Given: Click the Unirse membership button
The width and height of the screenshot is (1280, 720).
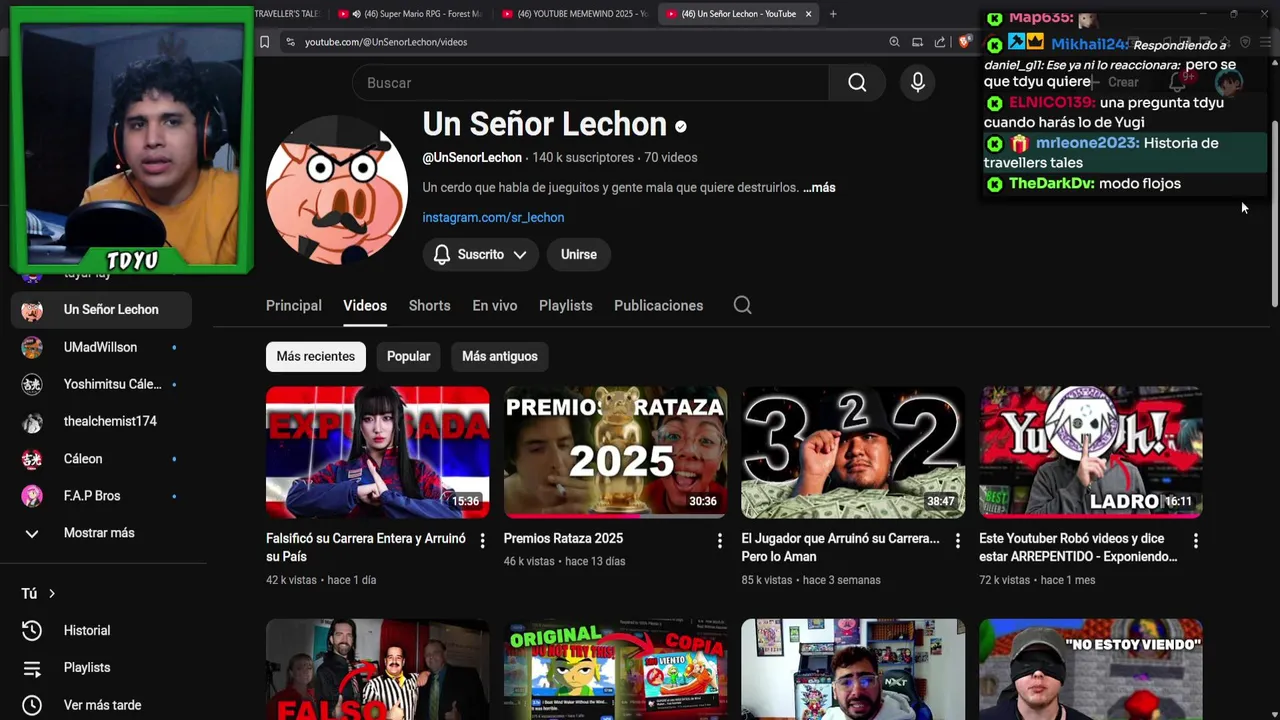Looking at the screenshot, I should pyautogui.click(x=579, y=255).
